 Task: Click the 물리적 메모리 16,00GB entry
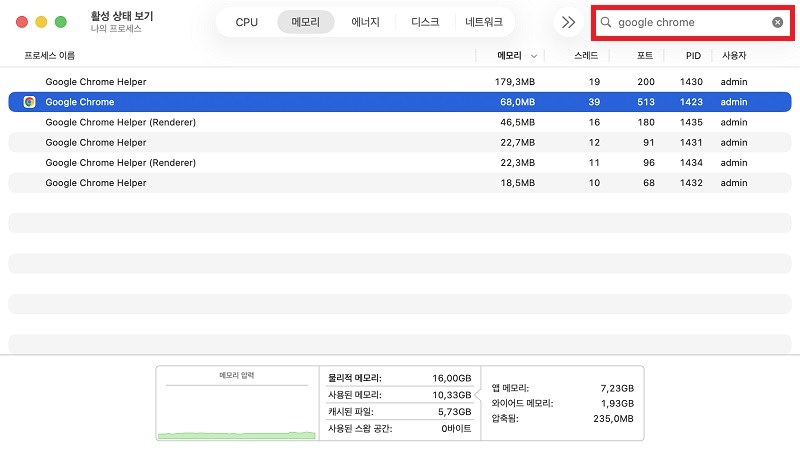pyautogui.click(x=399, y=378)
